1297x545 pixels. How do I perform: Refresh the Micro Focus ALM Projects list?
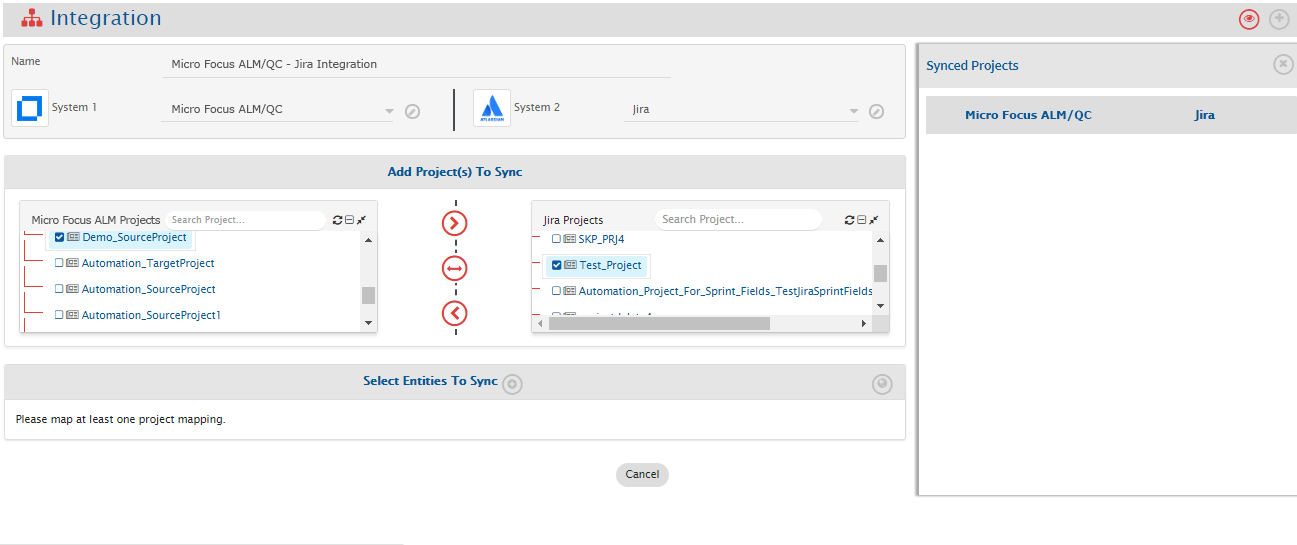(337, 220)
